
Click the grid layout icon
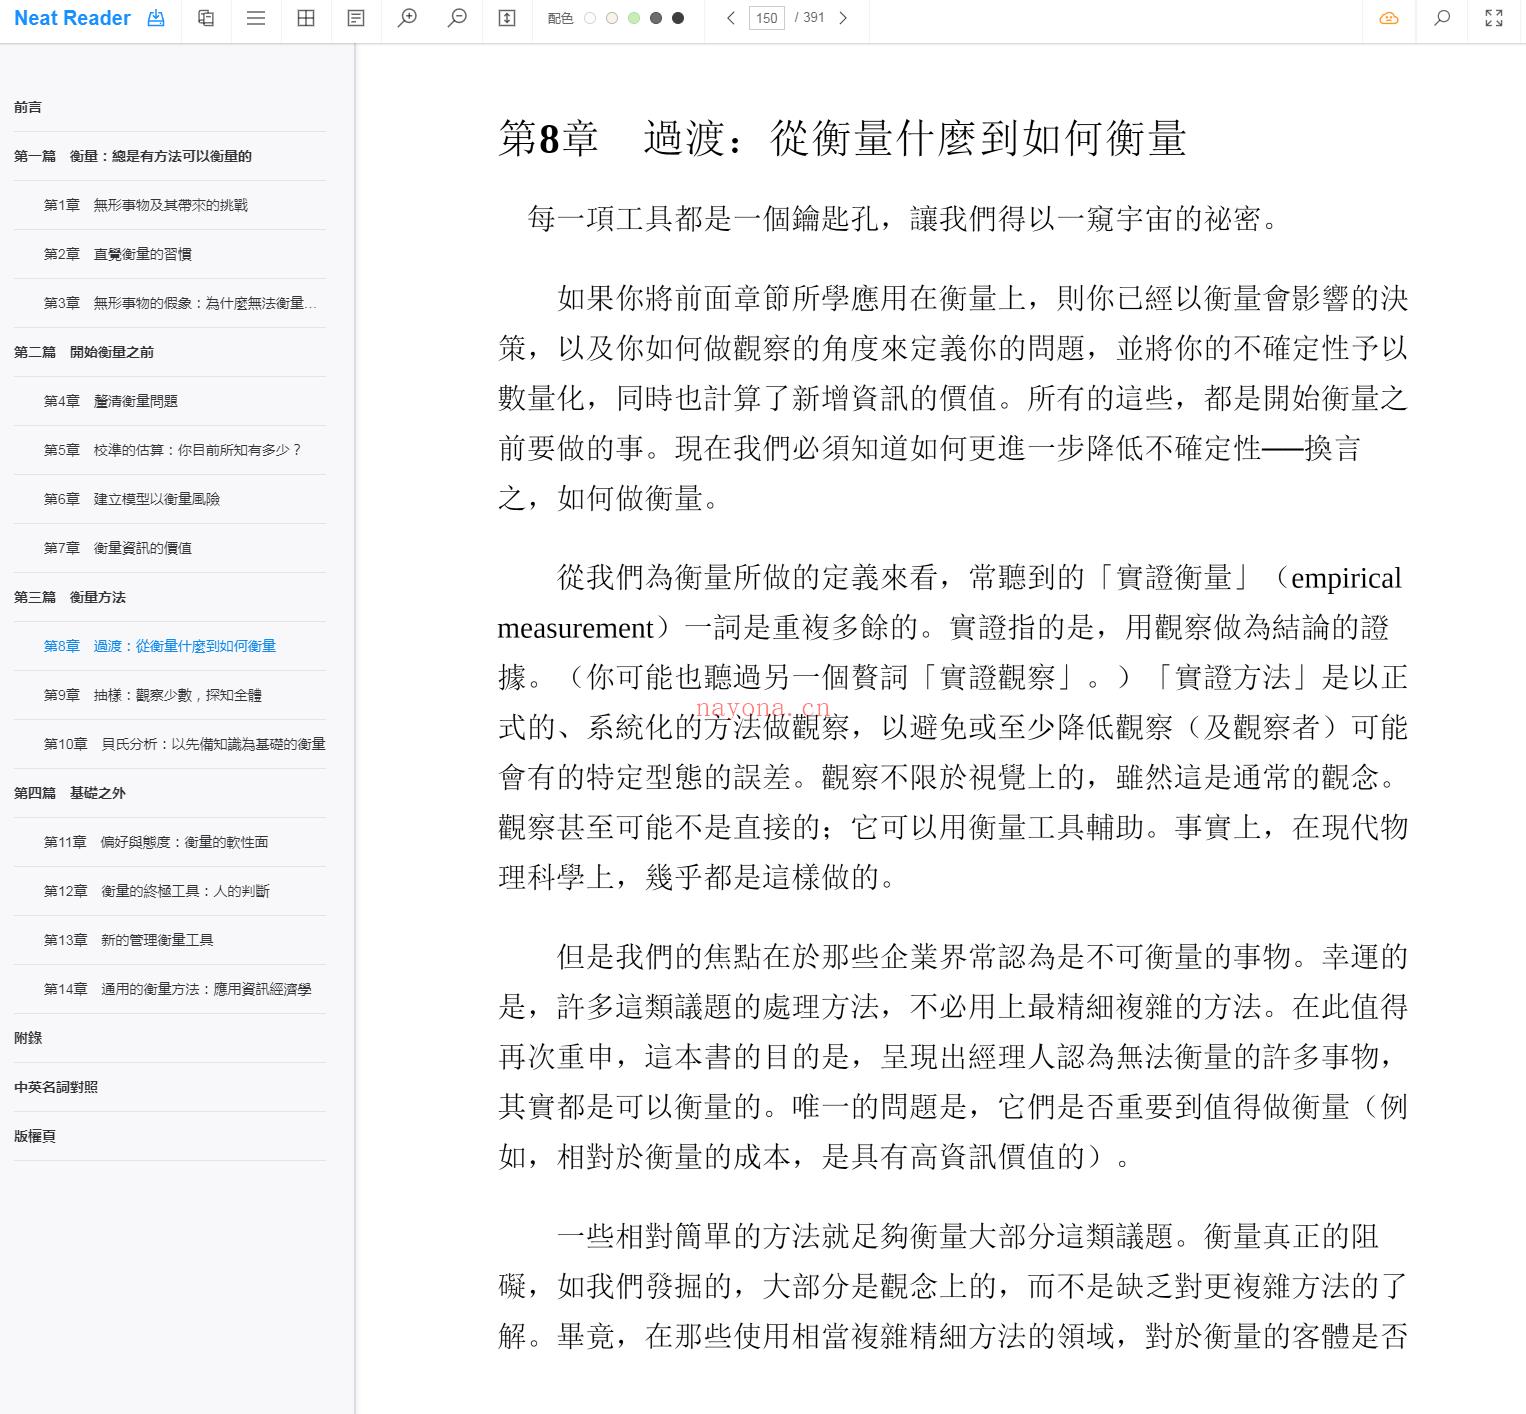306,18
